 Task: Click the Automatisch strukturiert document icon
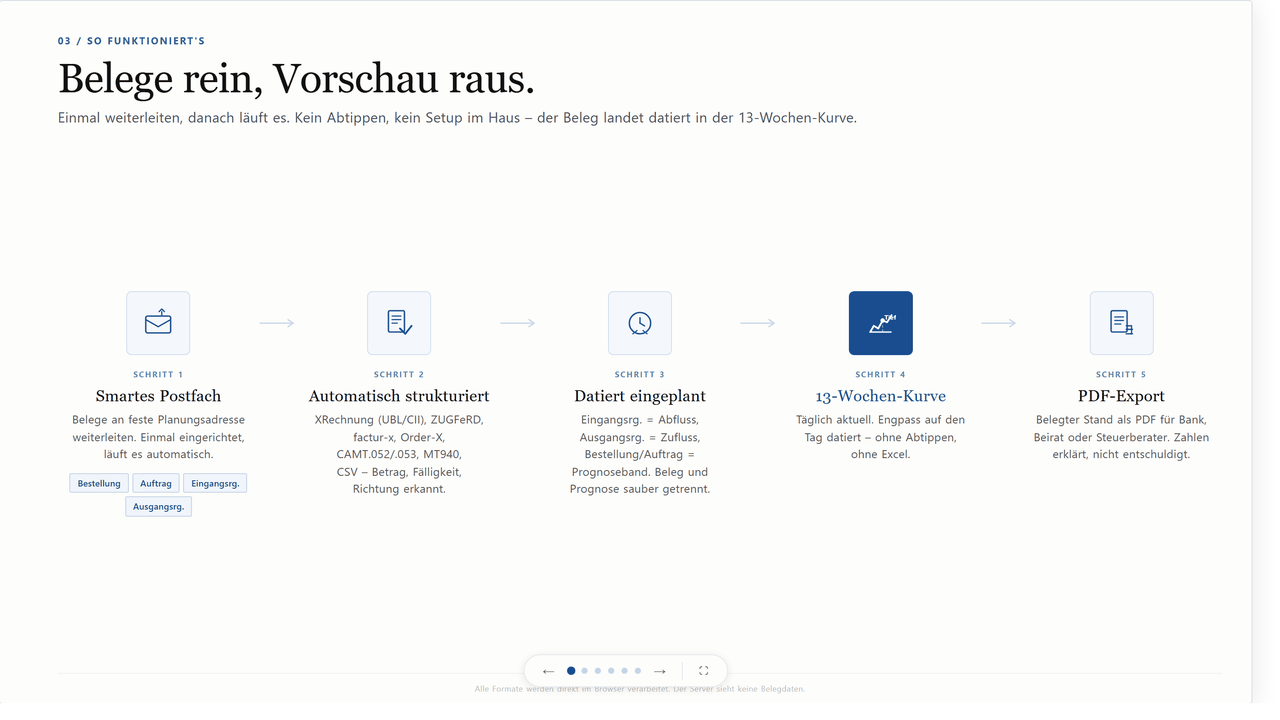(399, 323)
